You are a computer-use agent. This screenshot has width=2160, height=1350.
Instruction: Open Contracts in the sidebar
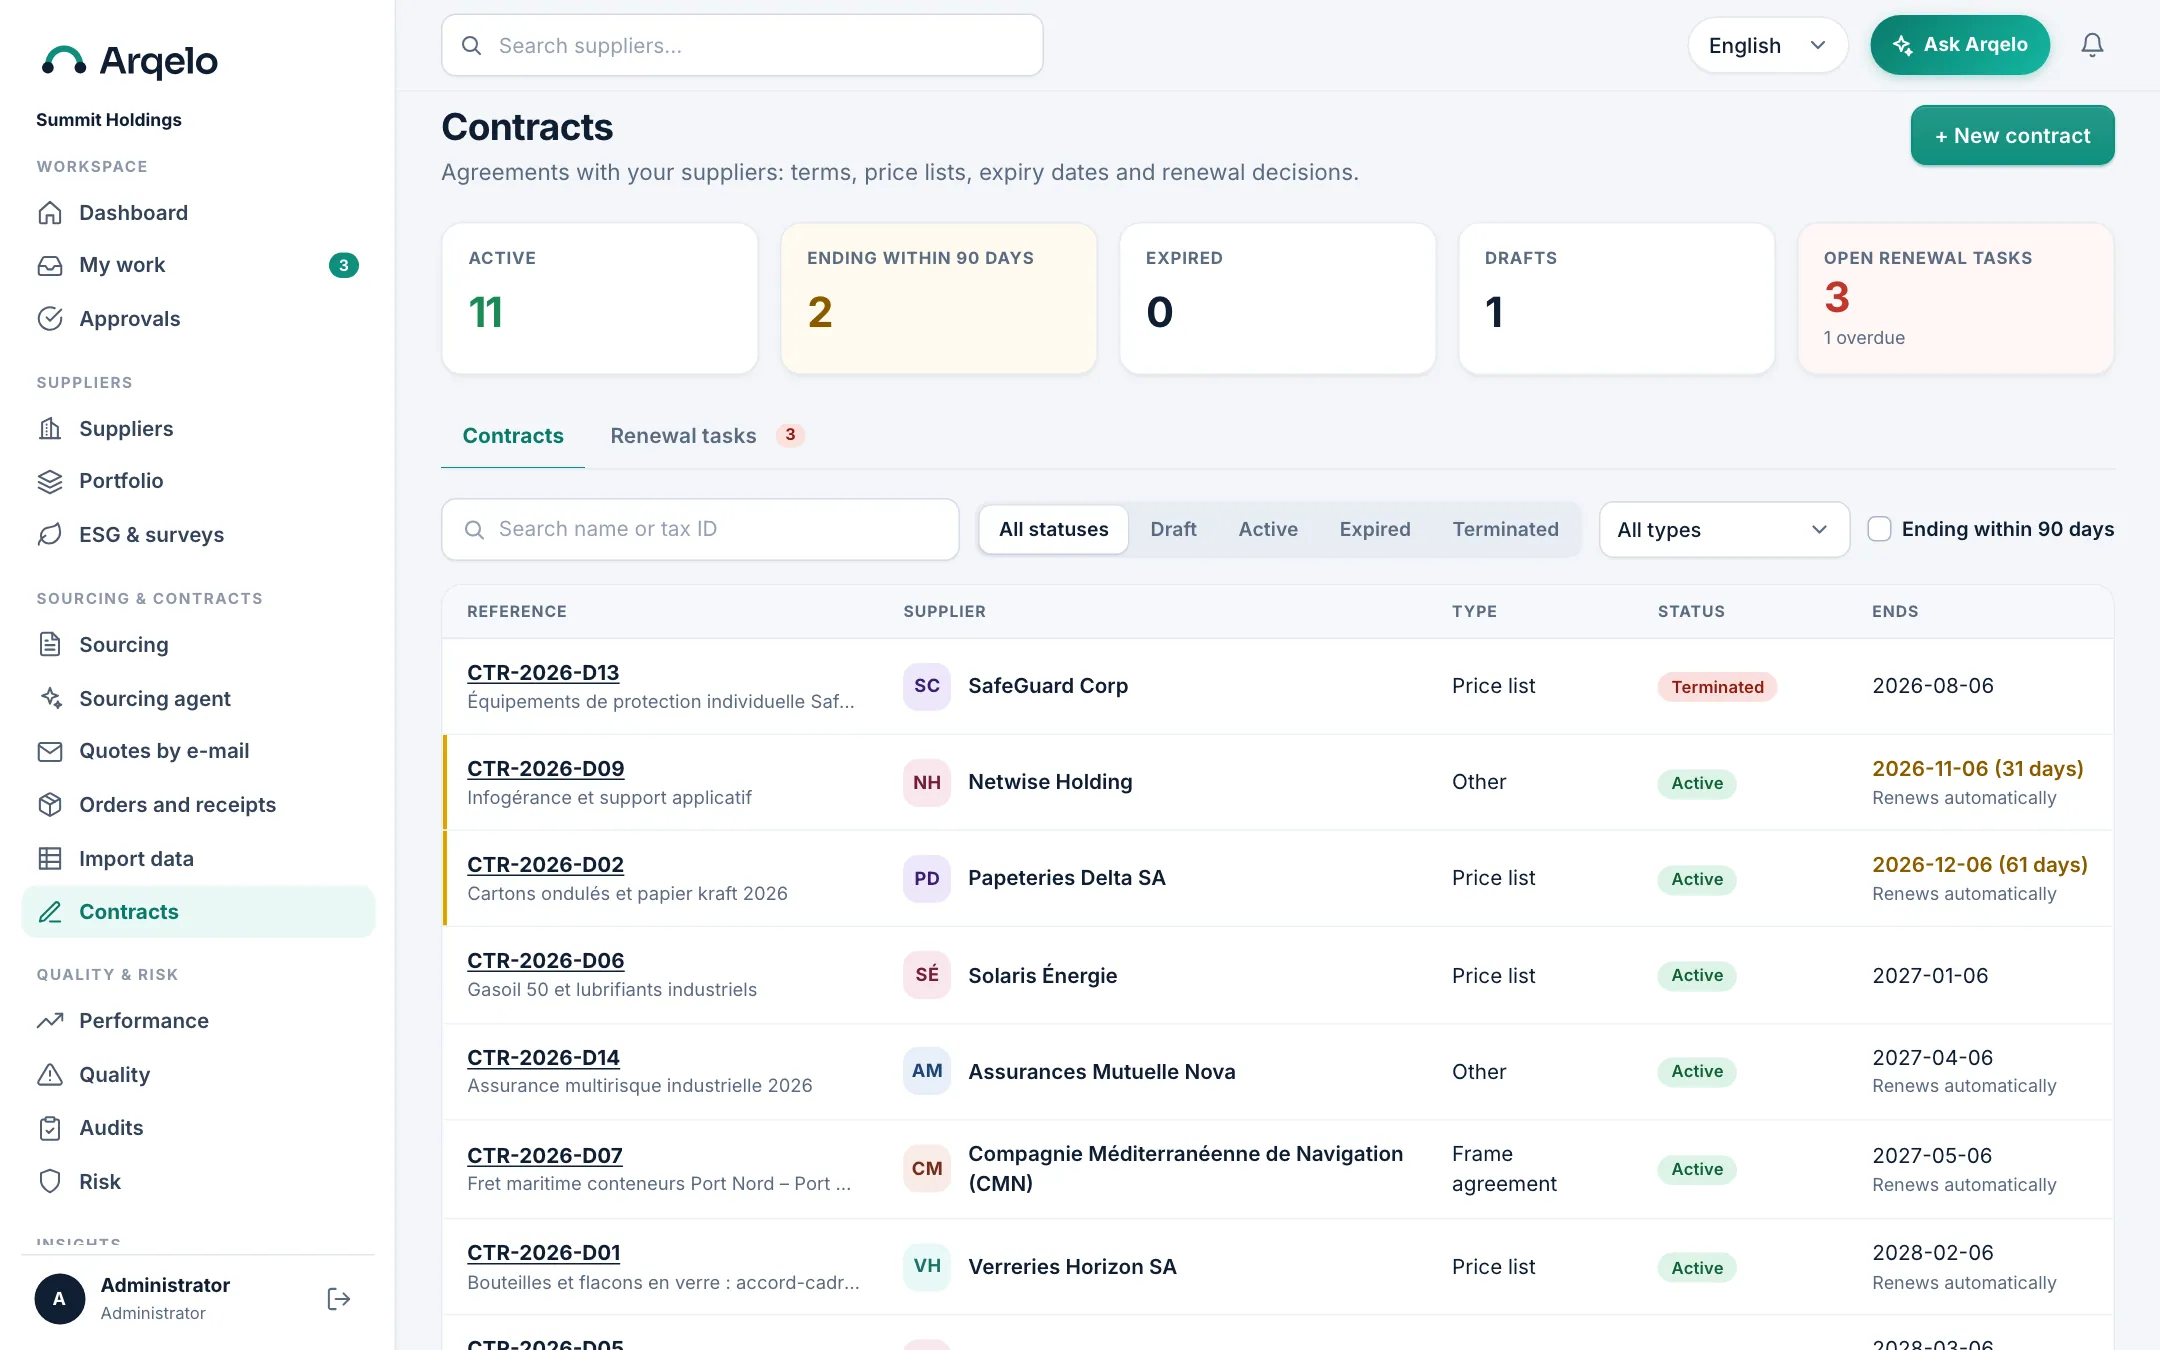pos(198,911)
